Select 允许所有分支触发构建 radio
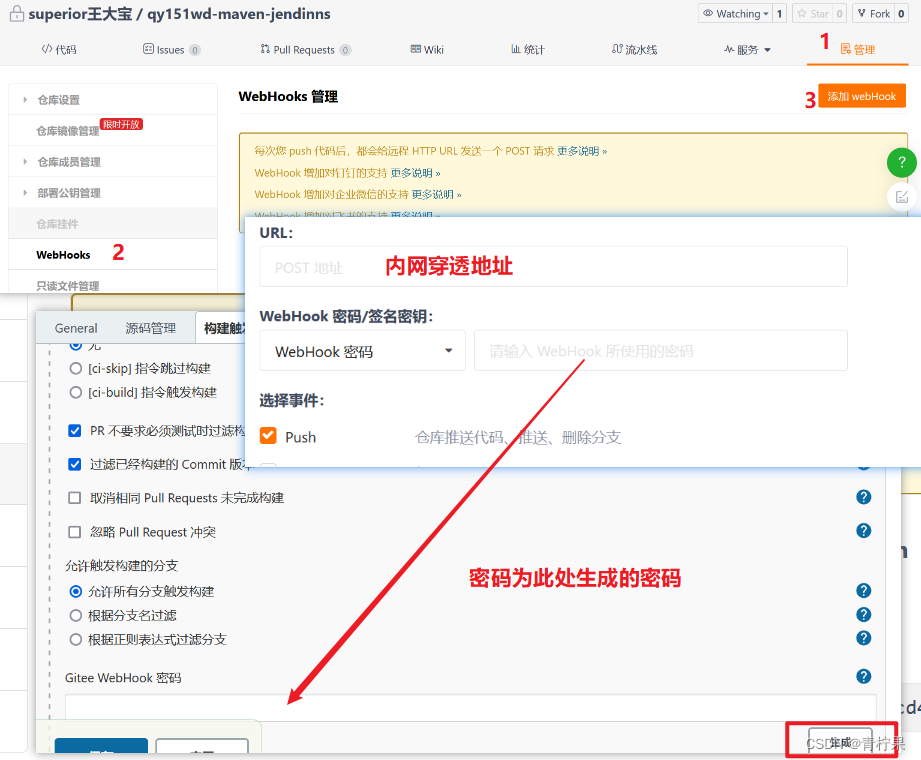The image size is (921, 760). 76,591
